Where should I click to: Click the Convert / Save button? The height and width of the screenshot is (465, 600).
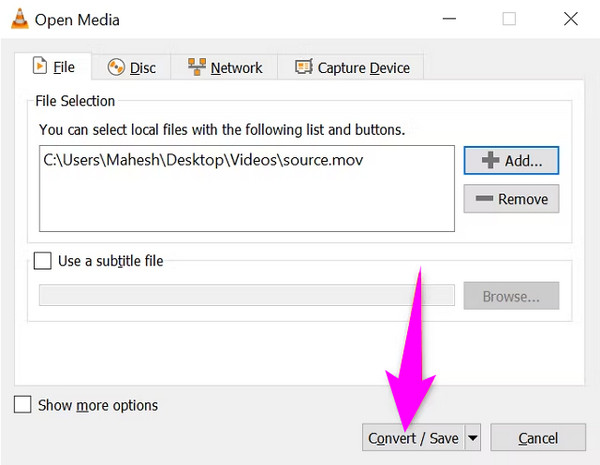[x=413, y=437]
